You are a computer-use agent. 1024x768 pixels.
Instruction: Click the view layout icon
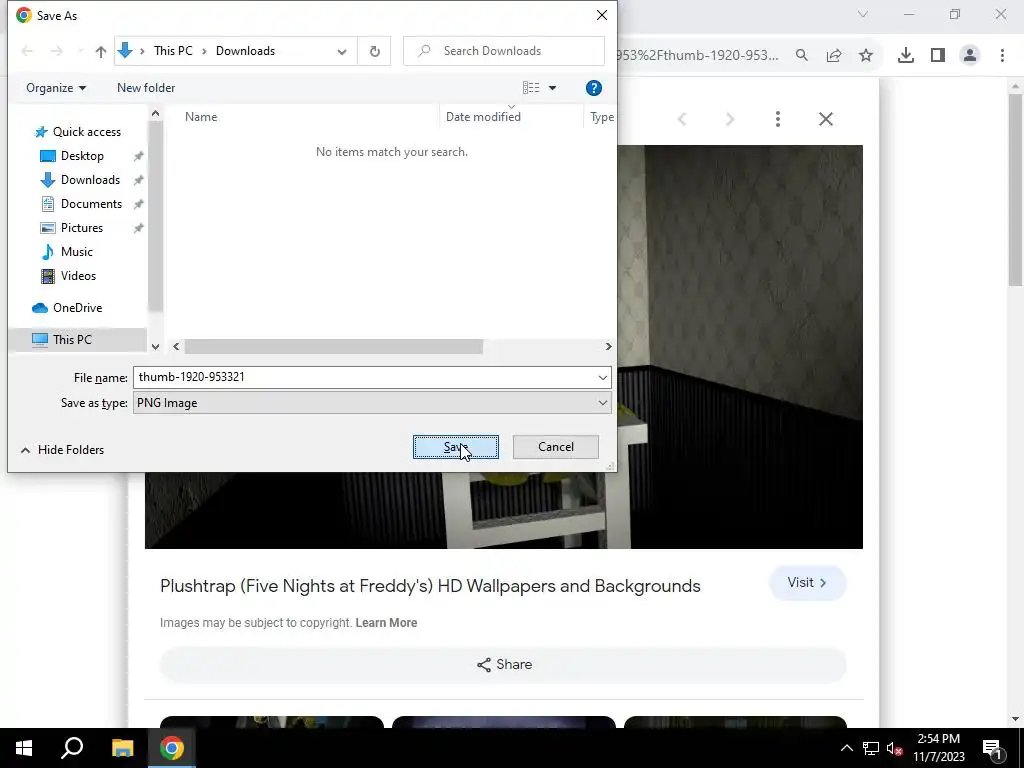(x=531, y=88)
